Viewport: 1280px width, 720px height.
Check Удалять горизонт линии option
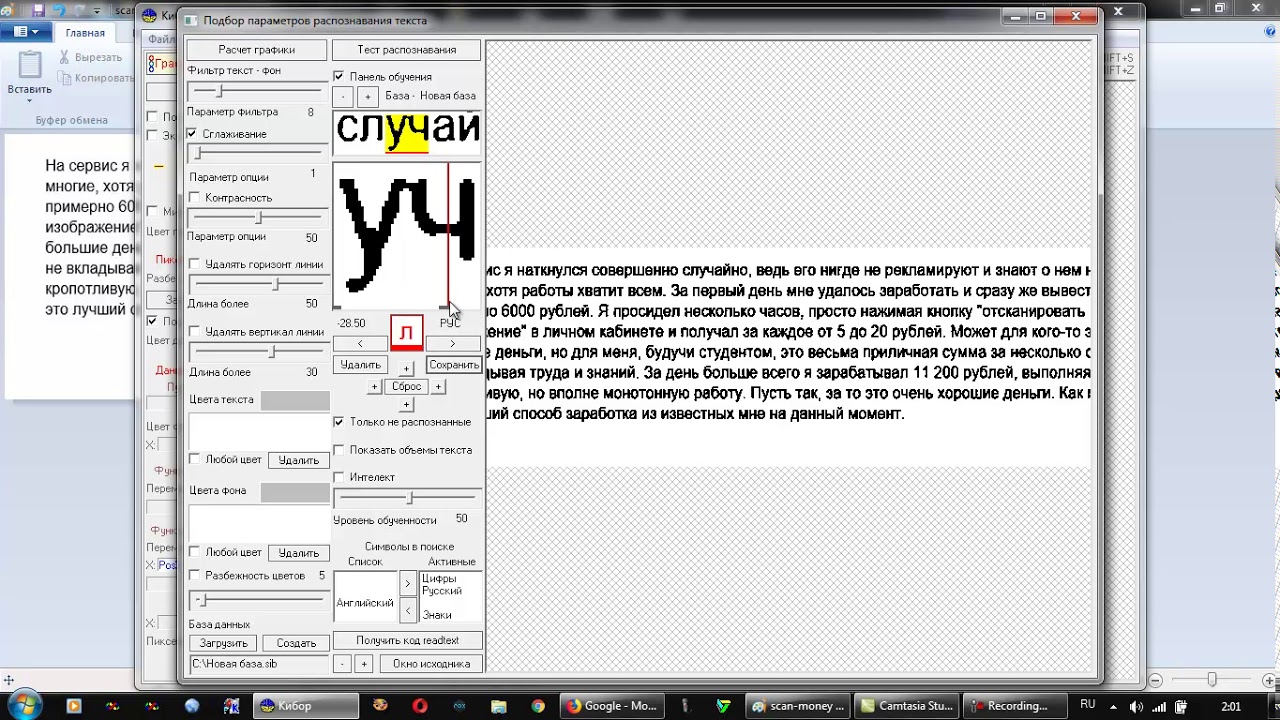195,265
